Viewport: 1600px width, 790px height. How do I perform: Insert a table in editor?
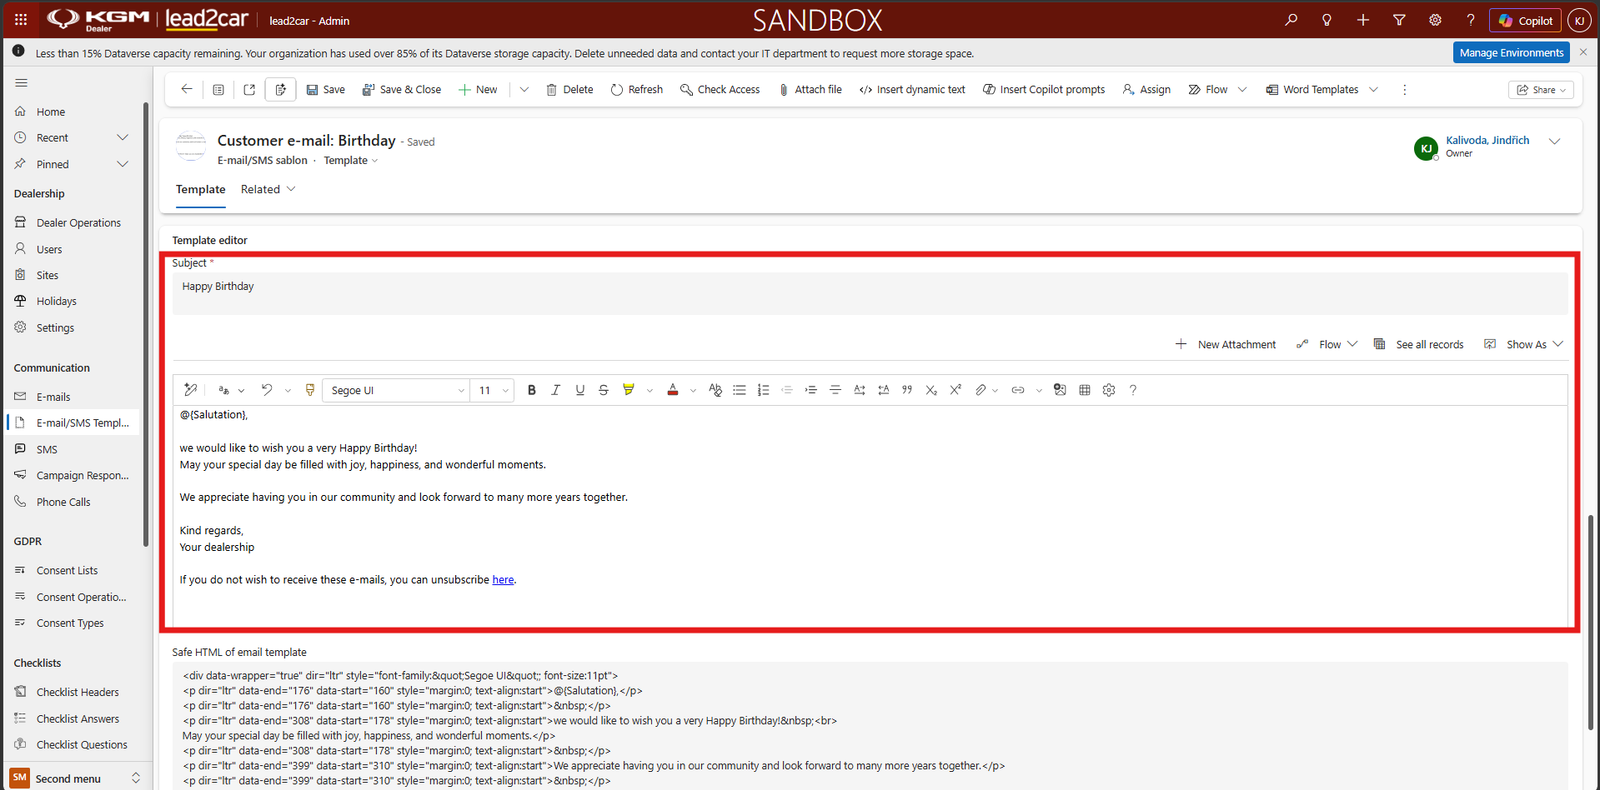pyautogui.click(x=1085, y=390)
